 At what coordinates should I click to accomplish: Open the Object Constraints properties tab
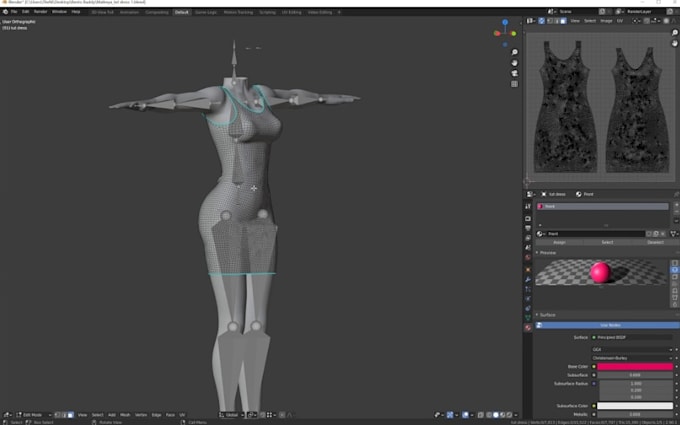[x=528, y=308]
